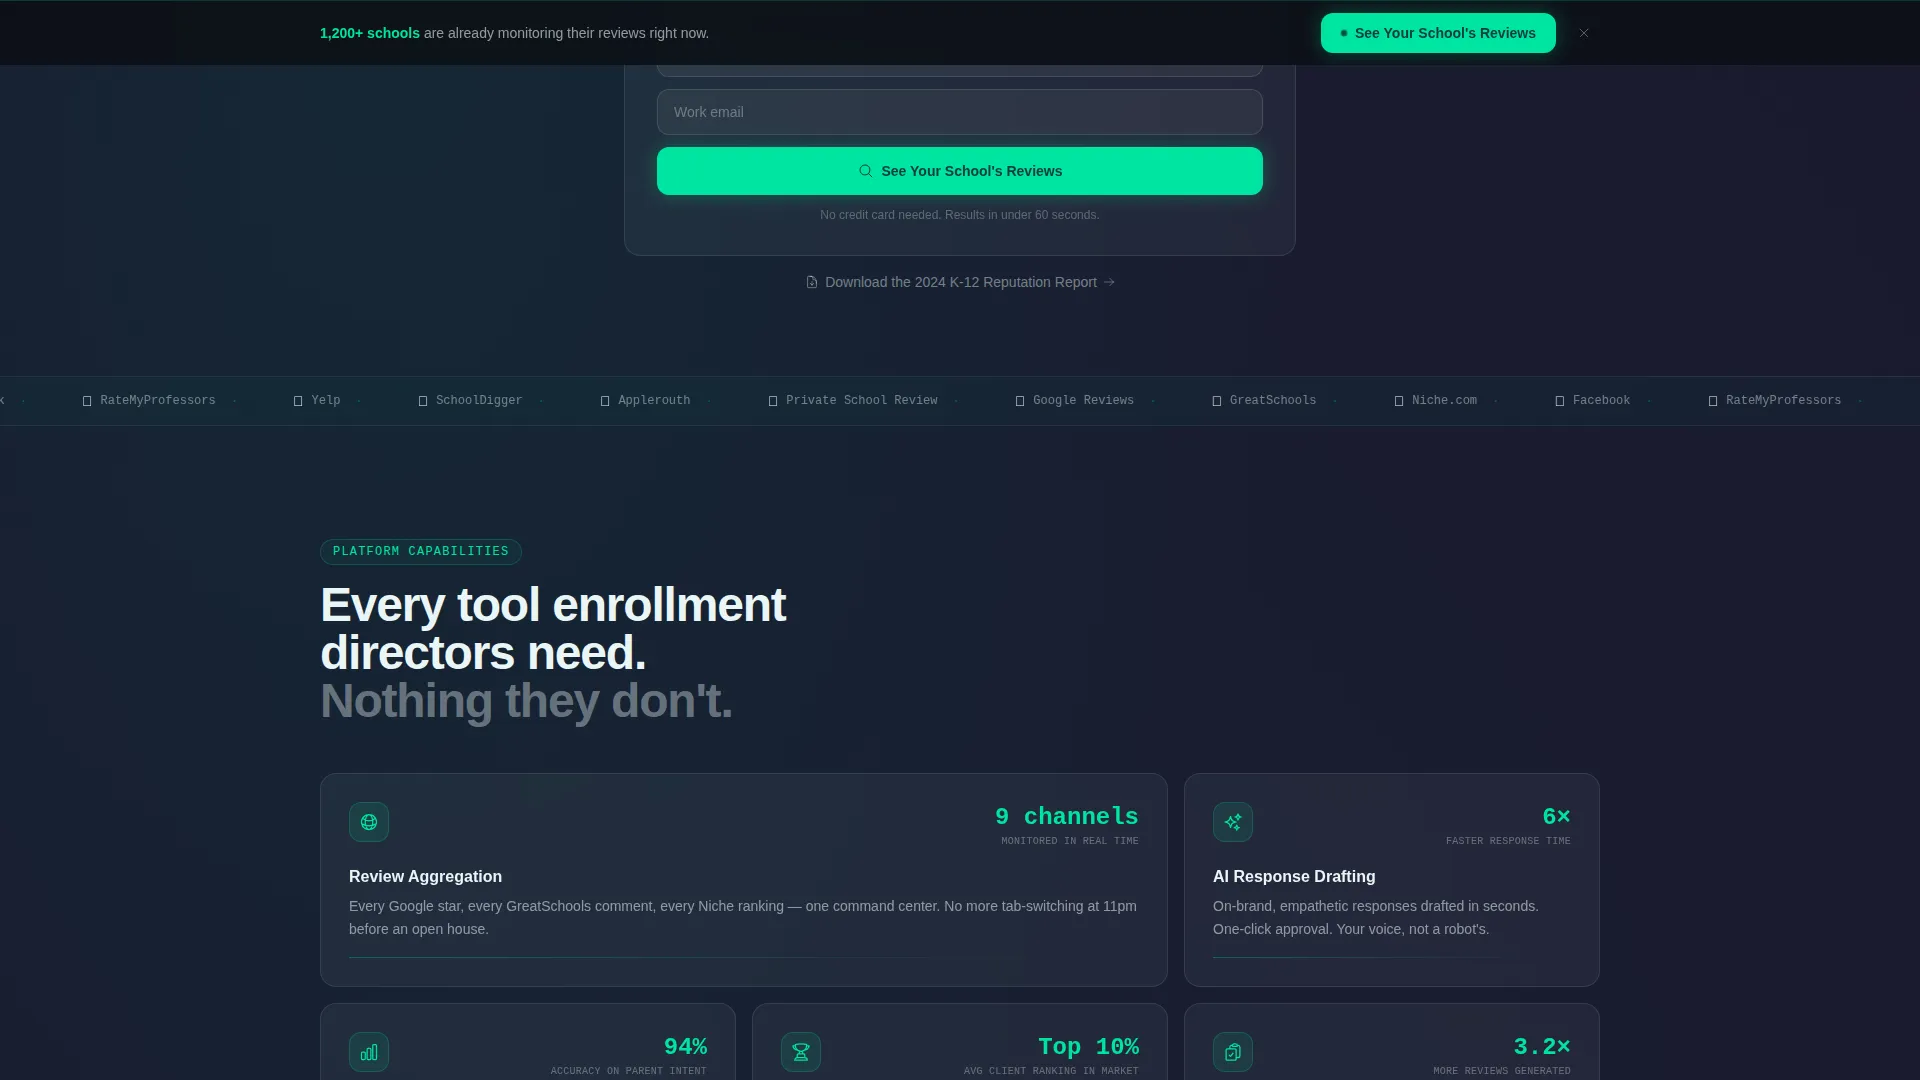Click the Niche.com ticker icon
This screenshot has height=1080, width=1920.
click(x=1399, y=401)
